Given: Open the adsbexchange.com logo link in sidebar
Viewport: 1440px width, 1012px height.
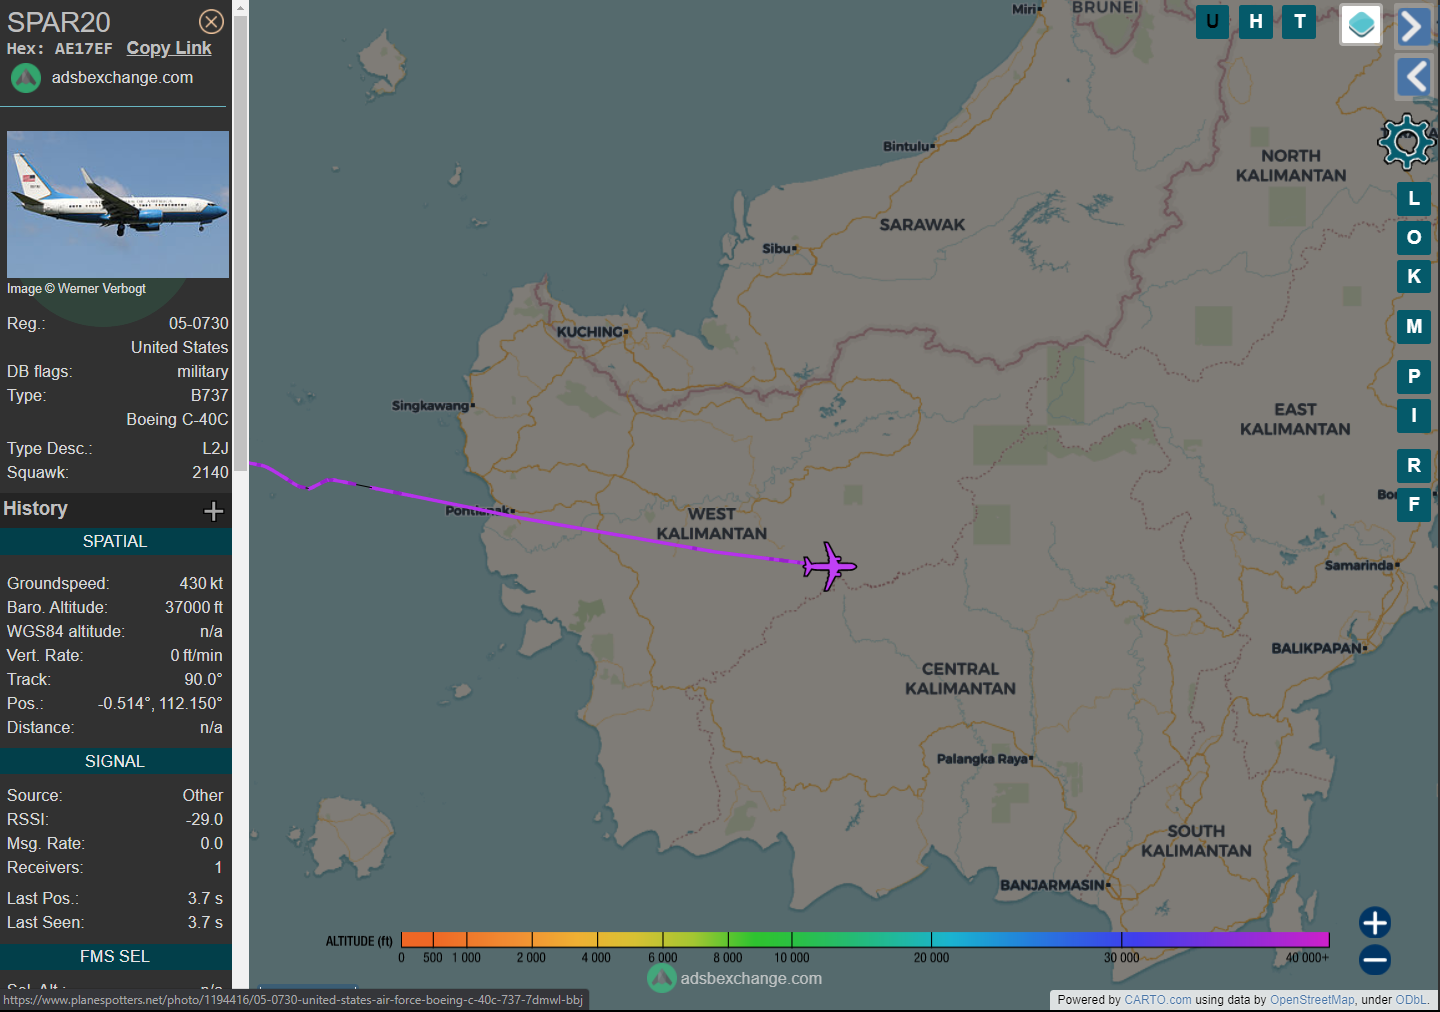Looking at the screenshot, I should [x=101, y=78].
